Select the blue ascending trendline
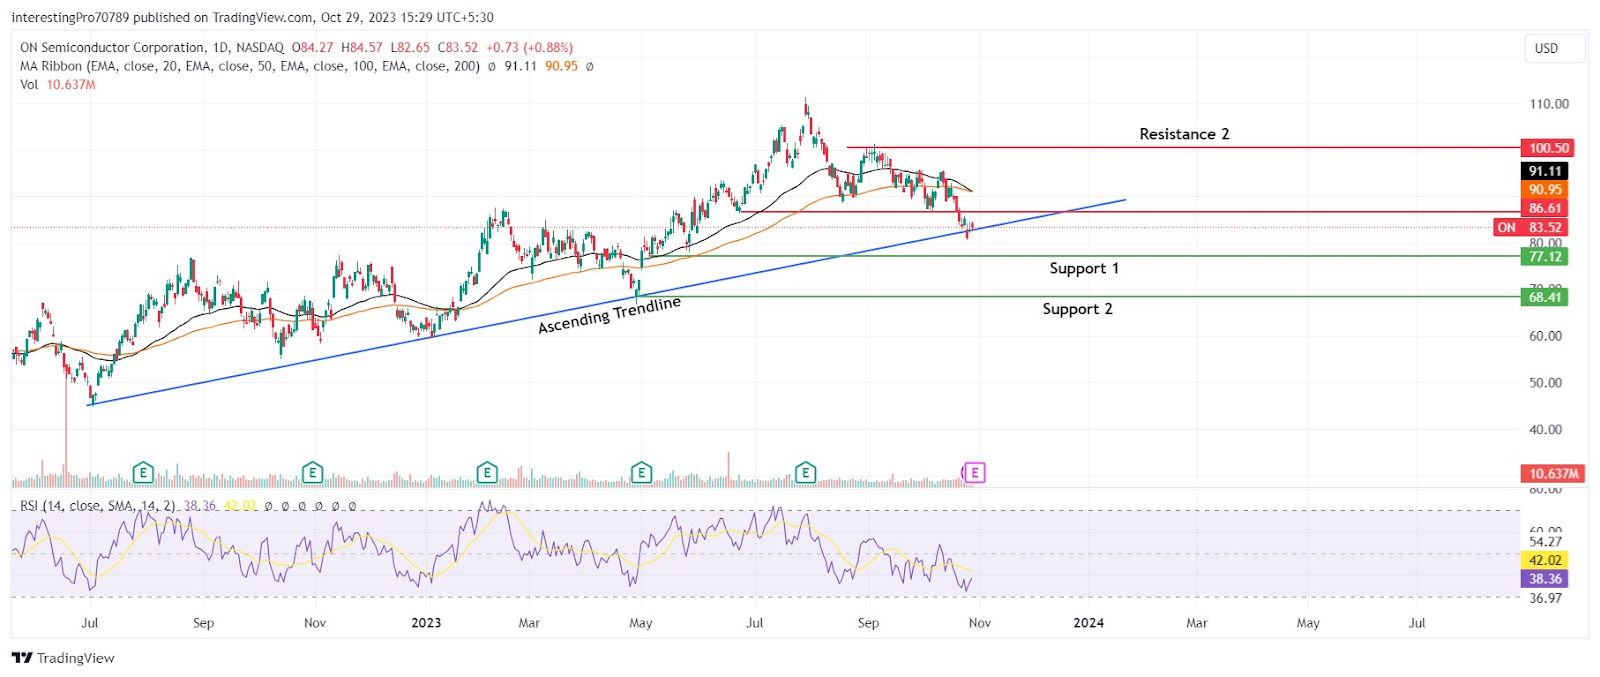The image size is (1600, 677). [x=607, y=302]
